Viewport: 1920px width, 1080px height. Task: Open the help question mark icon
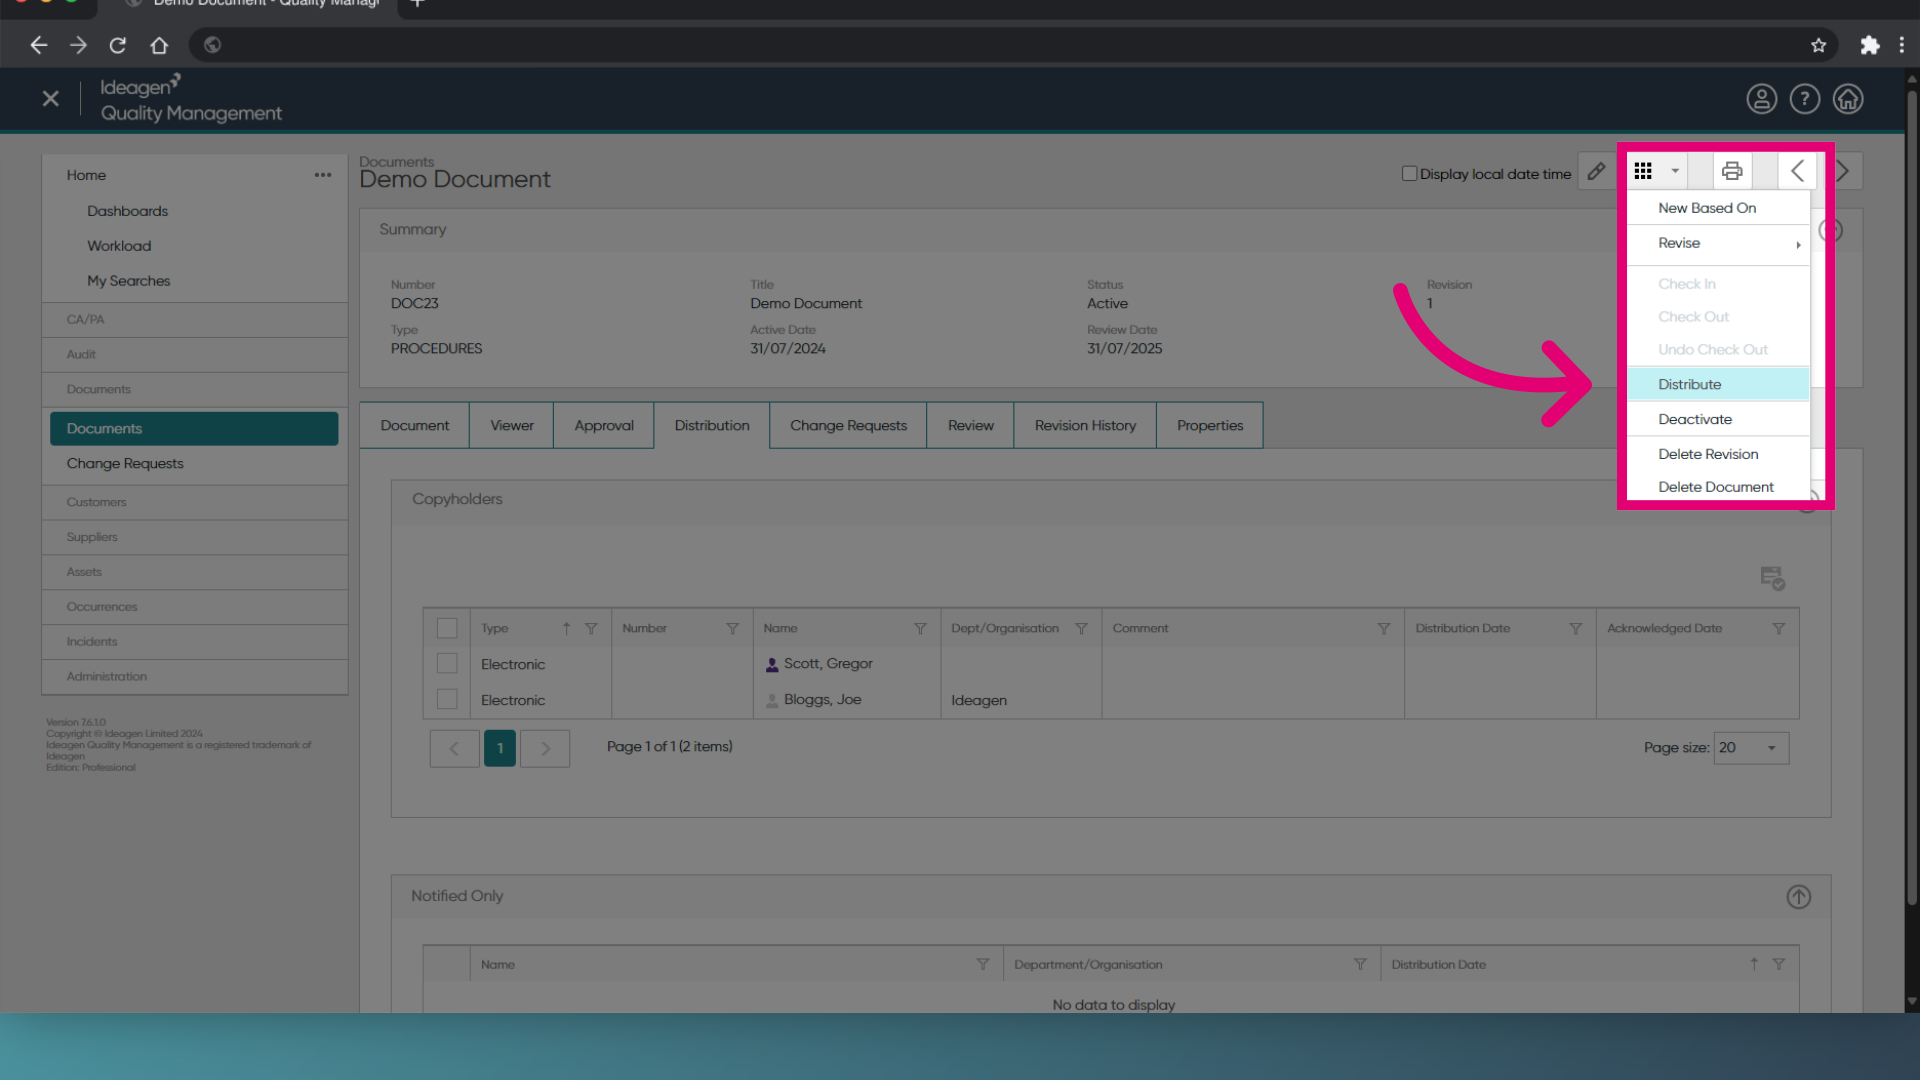1805,99
